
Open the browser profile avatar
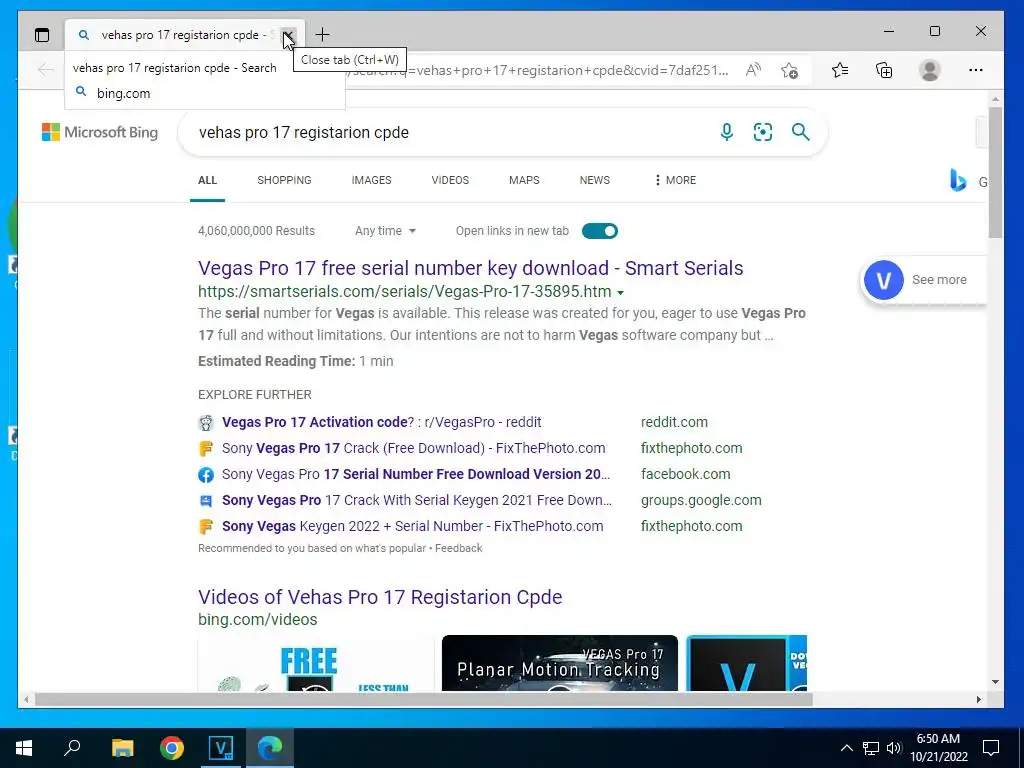[x=929, y=70]
